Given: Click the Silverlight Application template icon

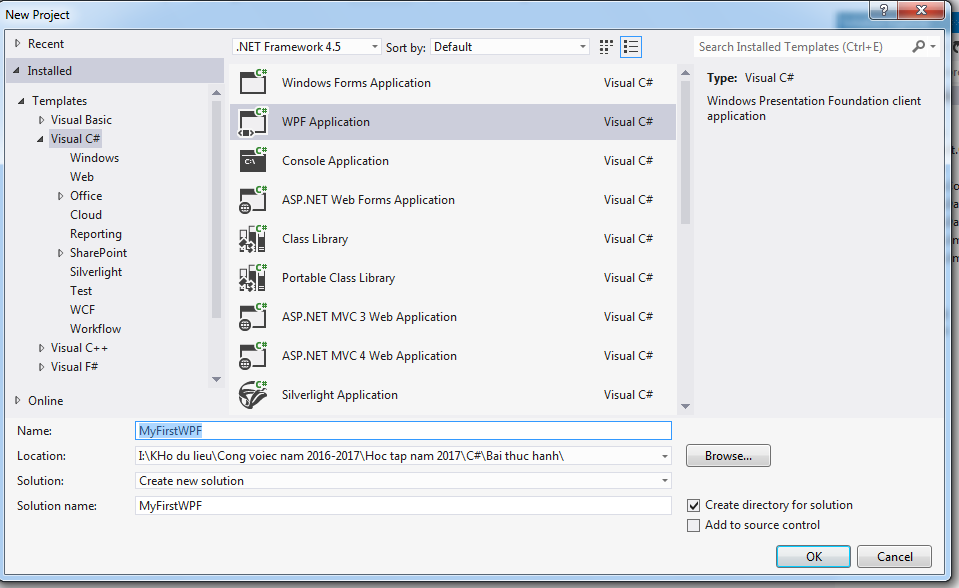Looking at the screenshot, I should [253, 395].
